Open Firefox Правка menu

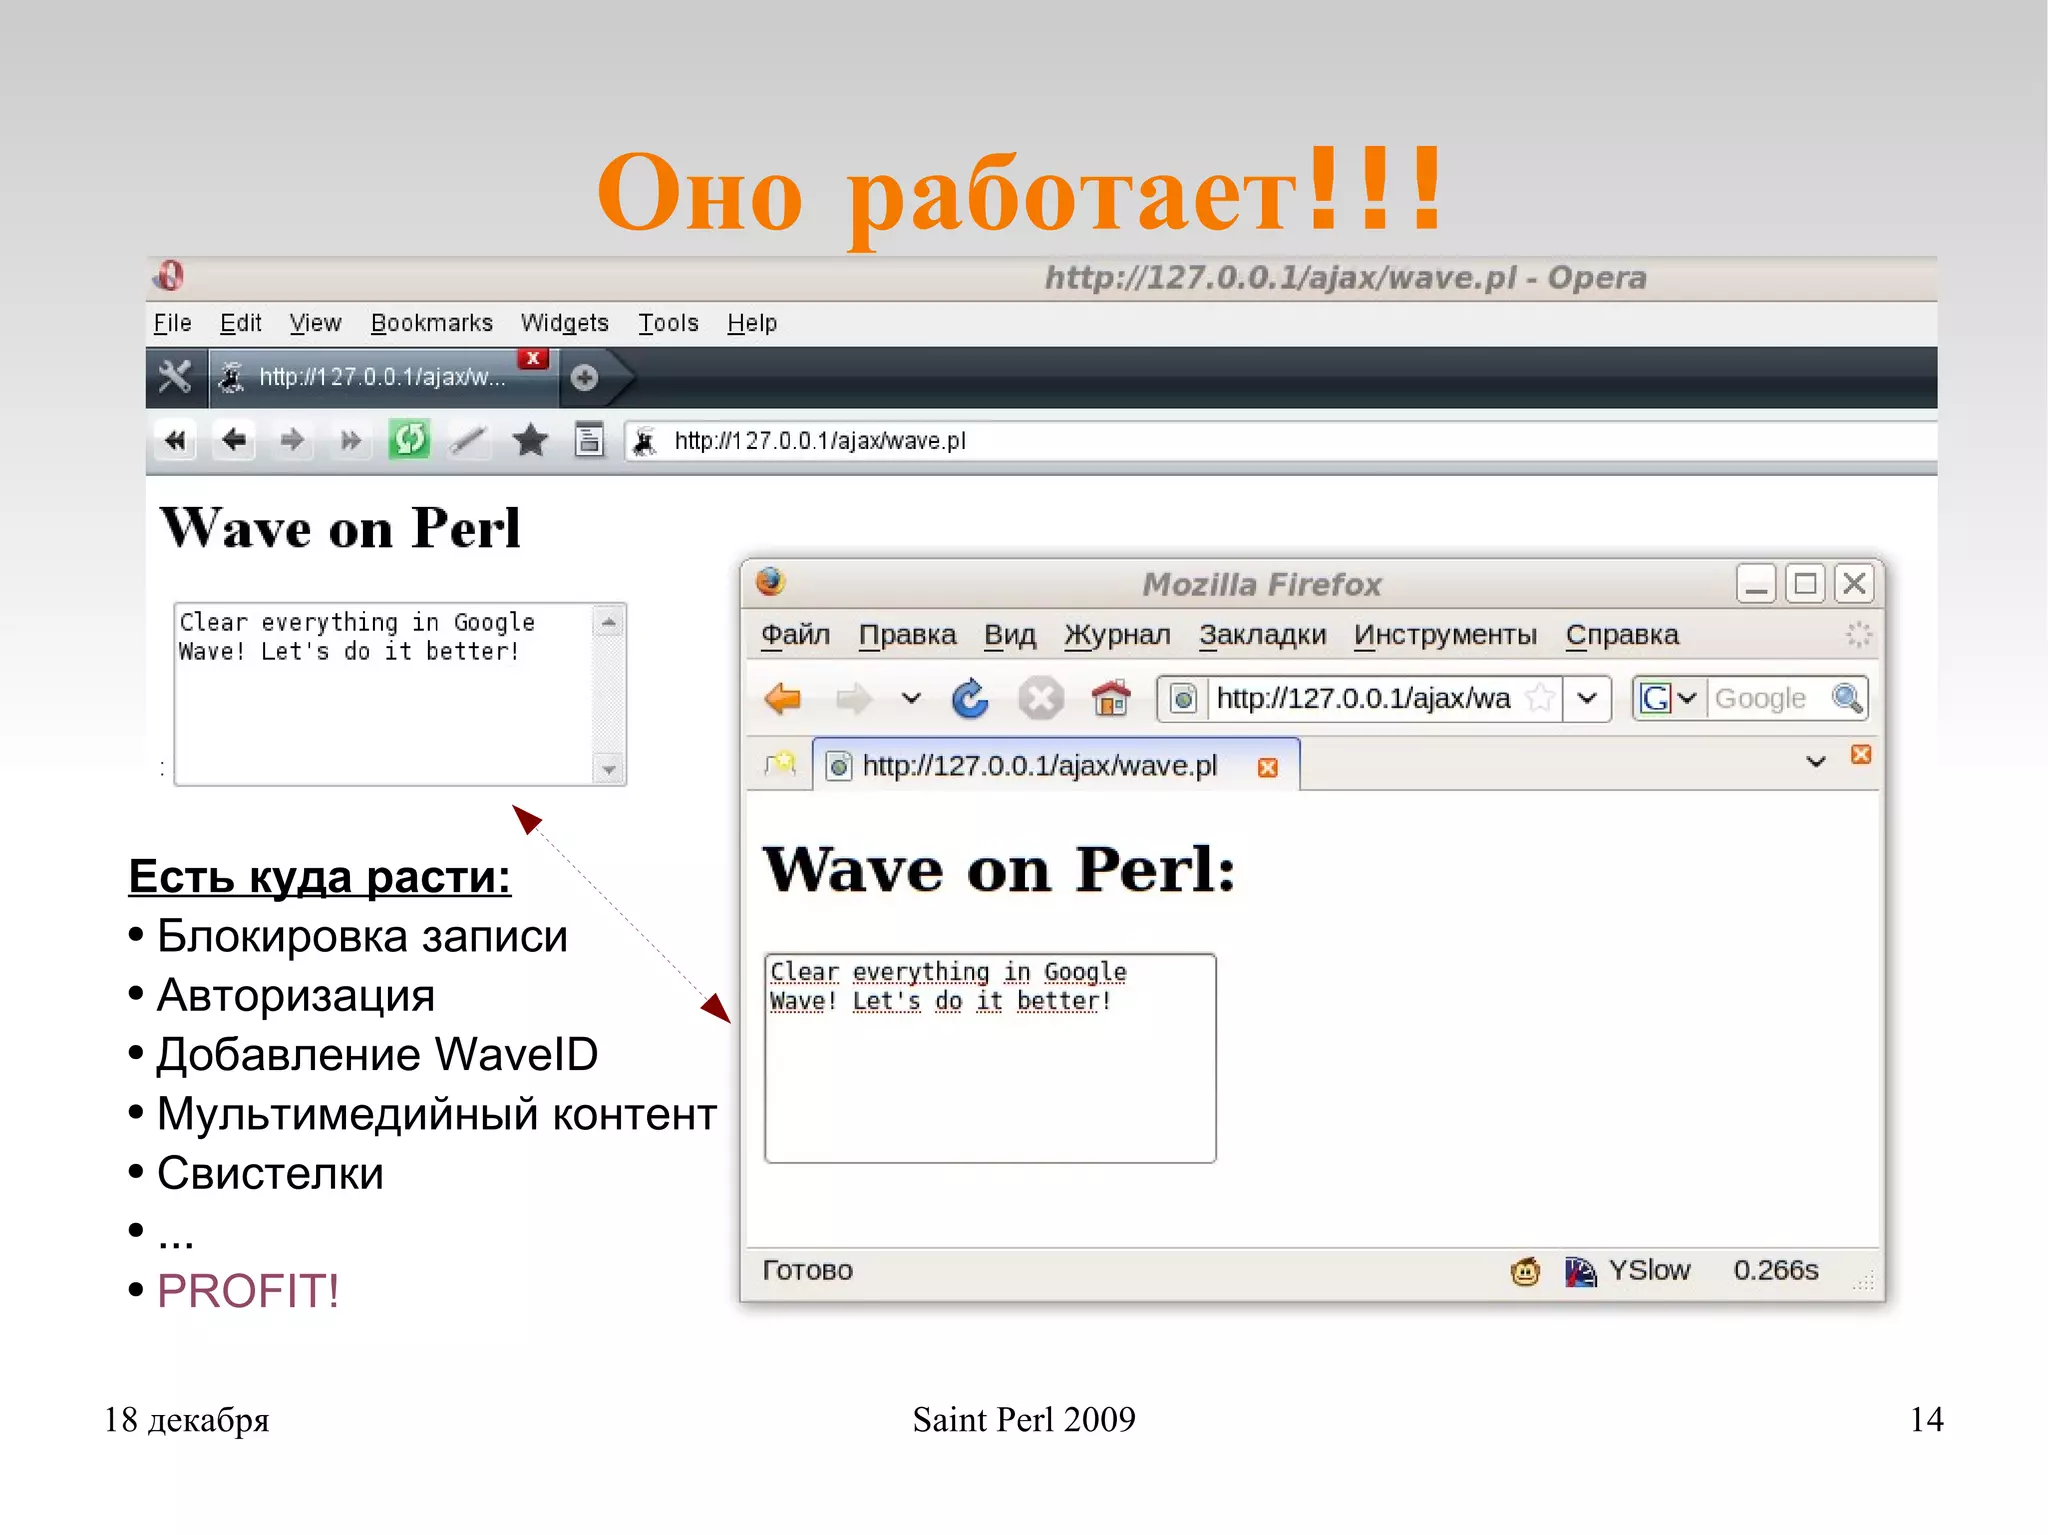coord(907,635)
